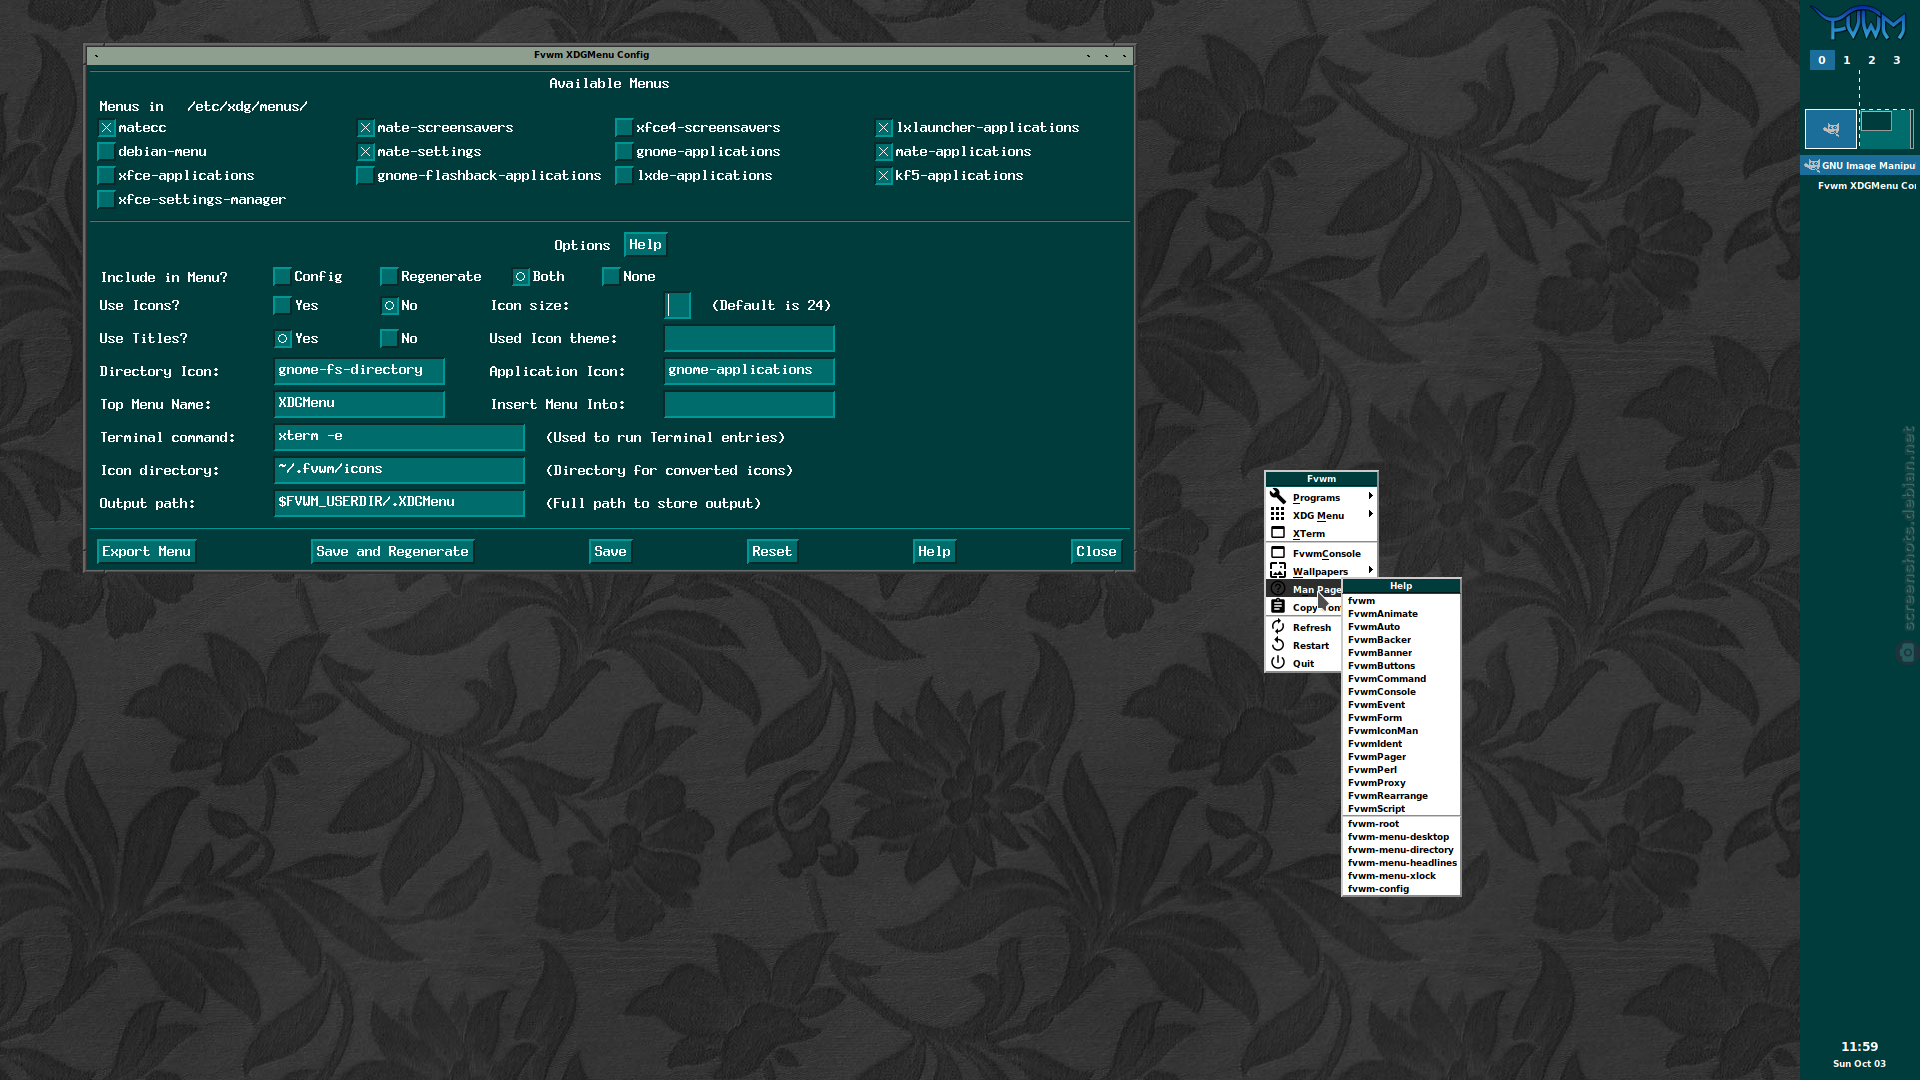The width and height of the screenshot is (1920, 1080).
Task: Select None for Include in Menu
Action: [611, 277]
